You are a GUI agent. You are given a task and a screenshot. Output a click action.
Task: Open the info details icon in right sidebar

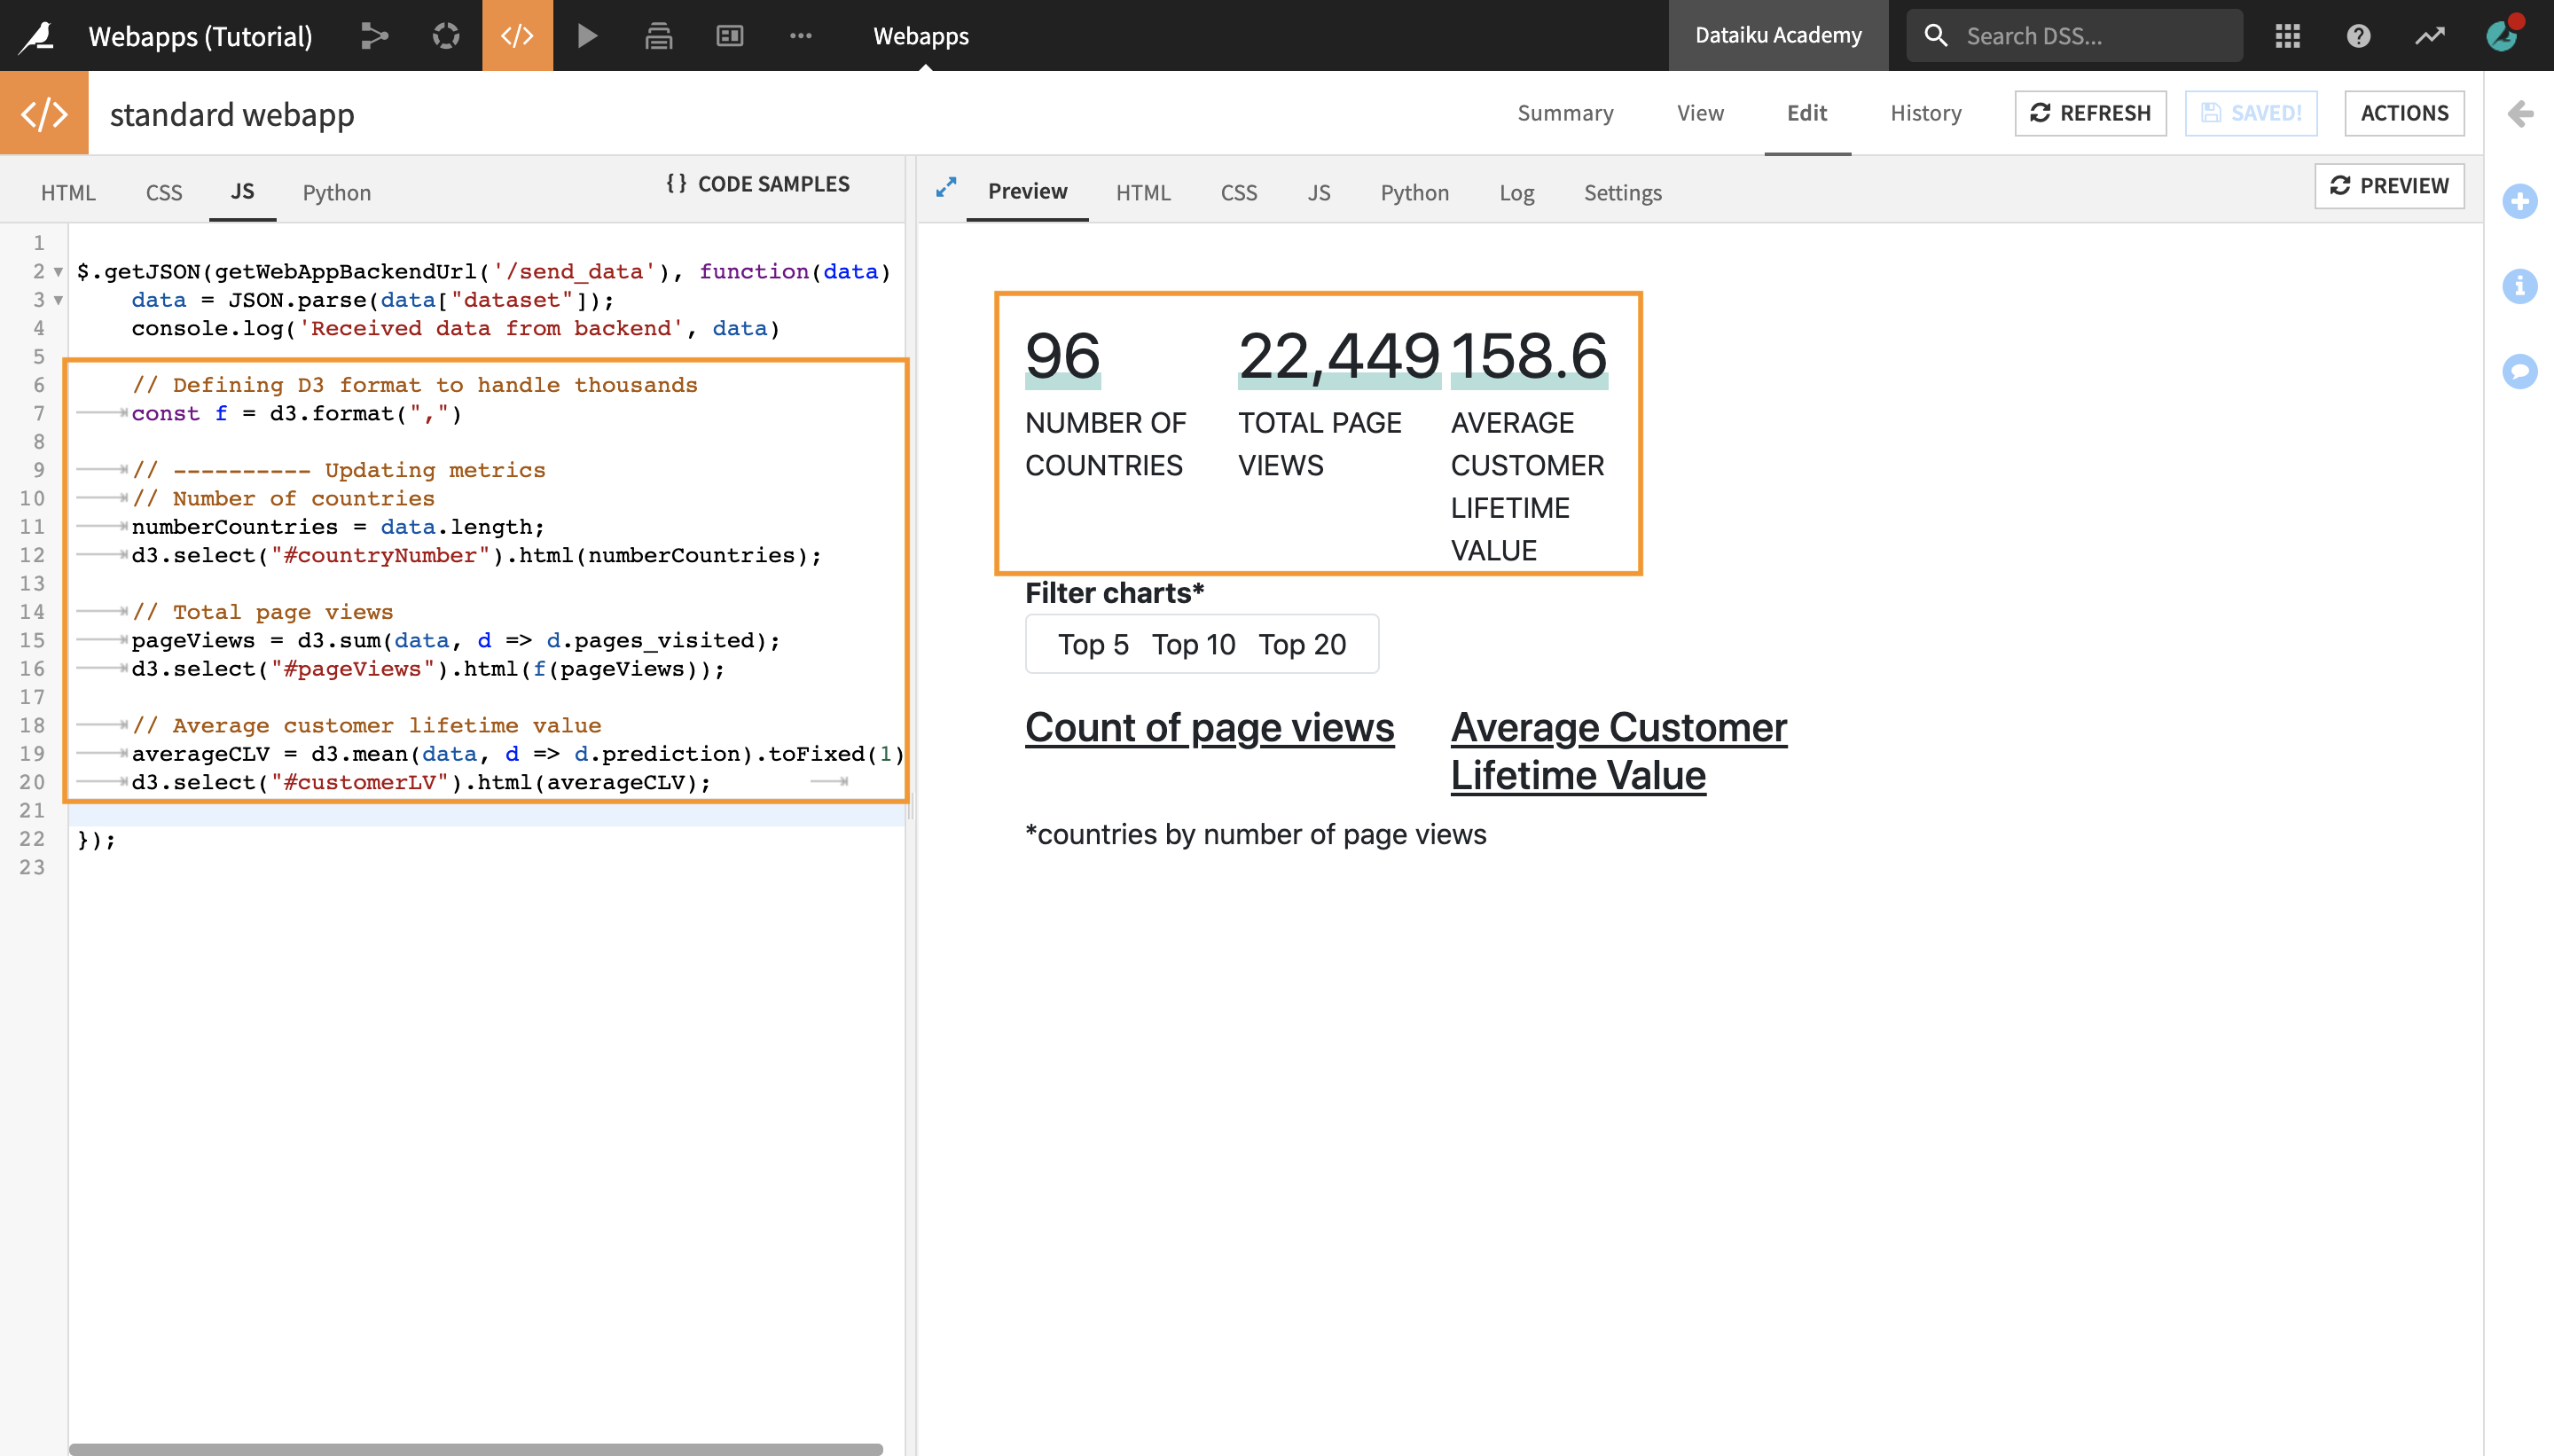[x=2520, y=286]
